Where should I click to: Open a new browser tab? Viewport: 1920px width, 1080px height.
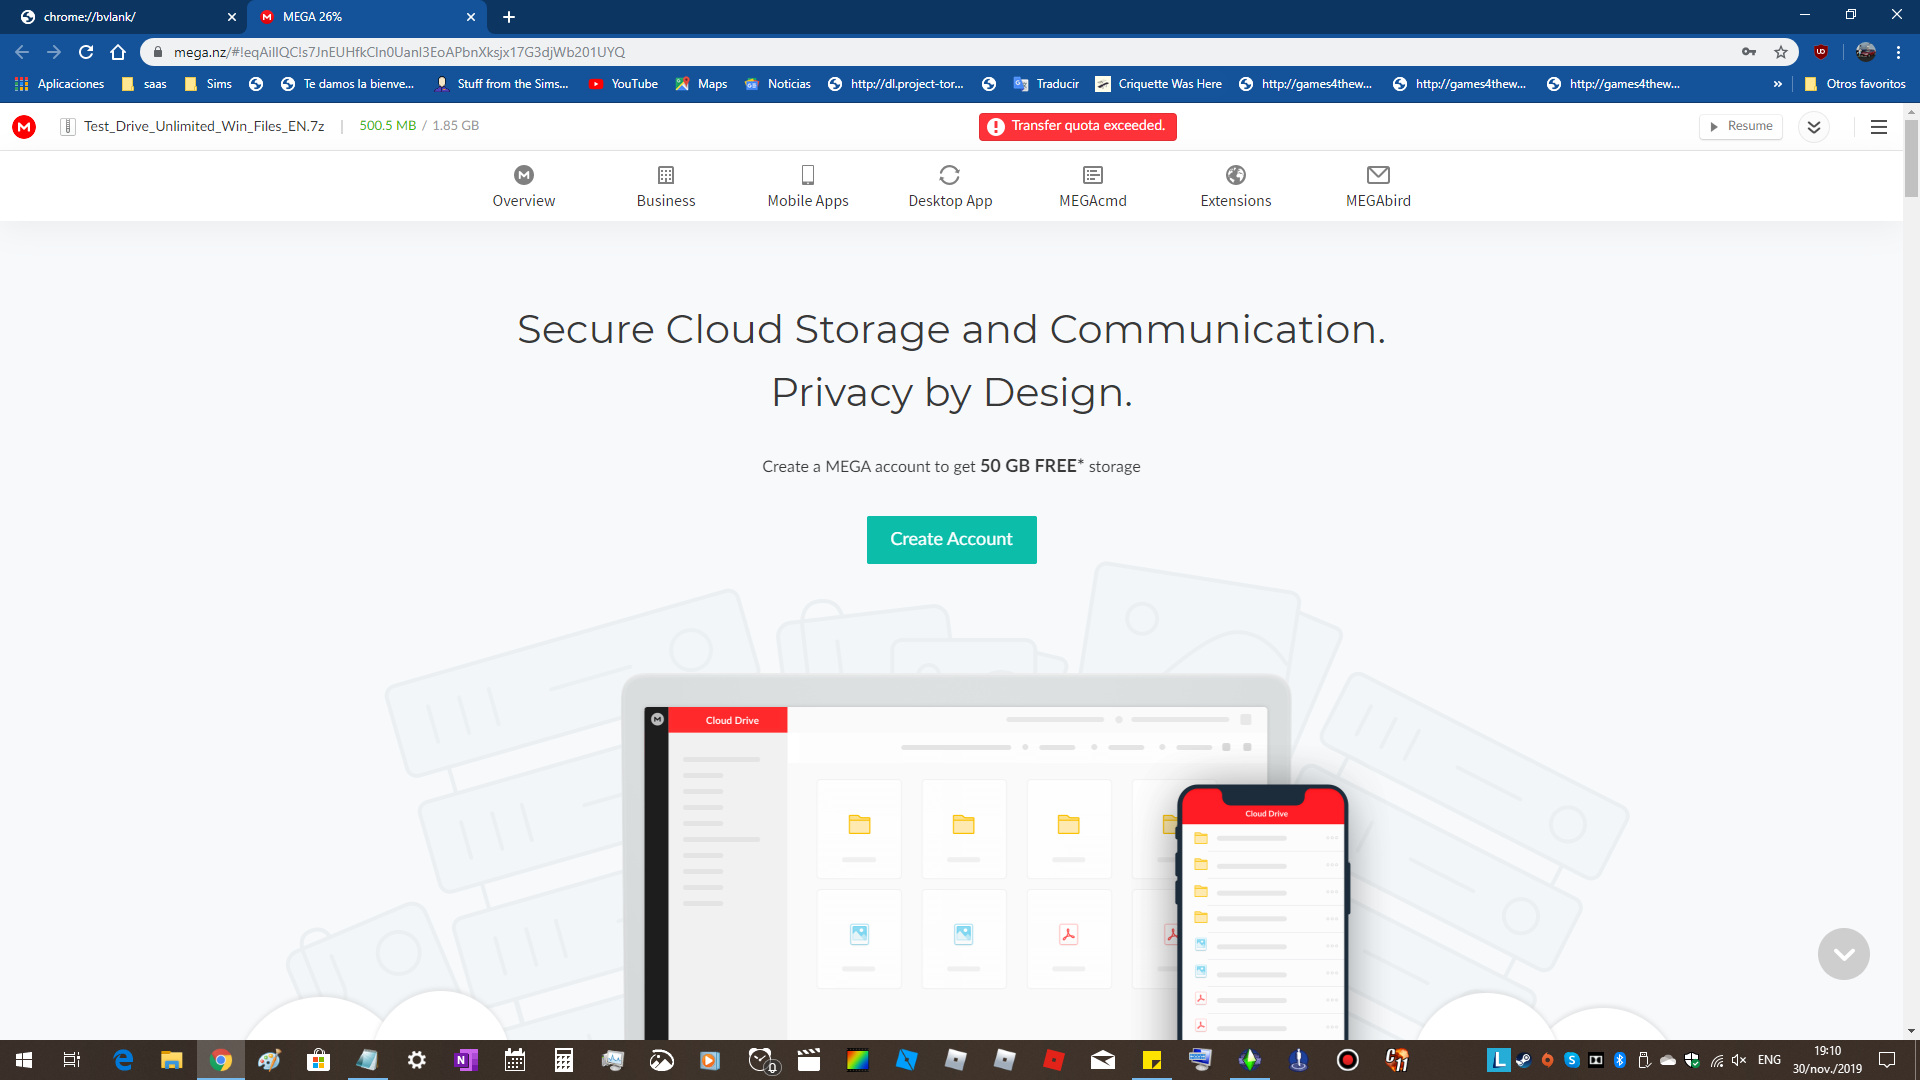pos(509,17)
